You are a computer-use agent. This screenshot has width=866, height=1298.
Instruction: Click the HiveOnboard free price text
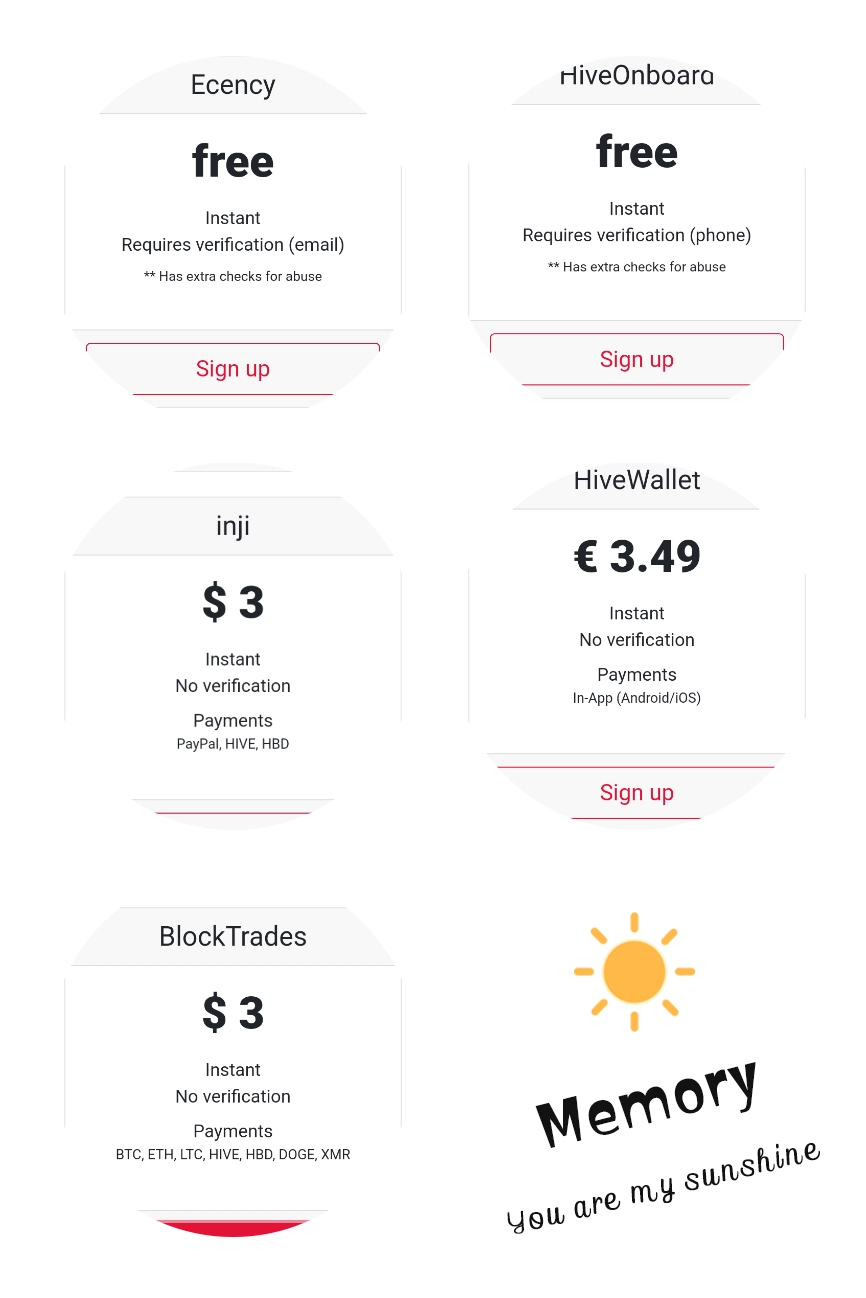pyautogui.click(x=637, y=152)
